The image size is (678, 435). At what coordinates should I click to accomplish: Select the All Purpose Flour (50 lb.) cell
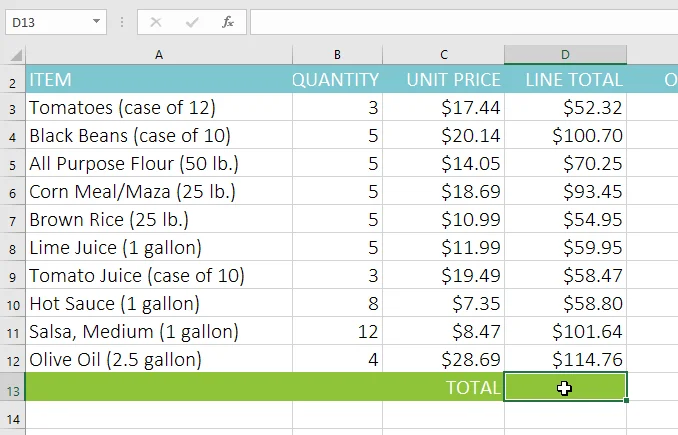(159, 163)
